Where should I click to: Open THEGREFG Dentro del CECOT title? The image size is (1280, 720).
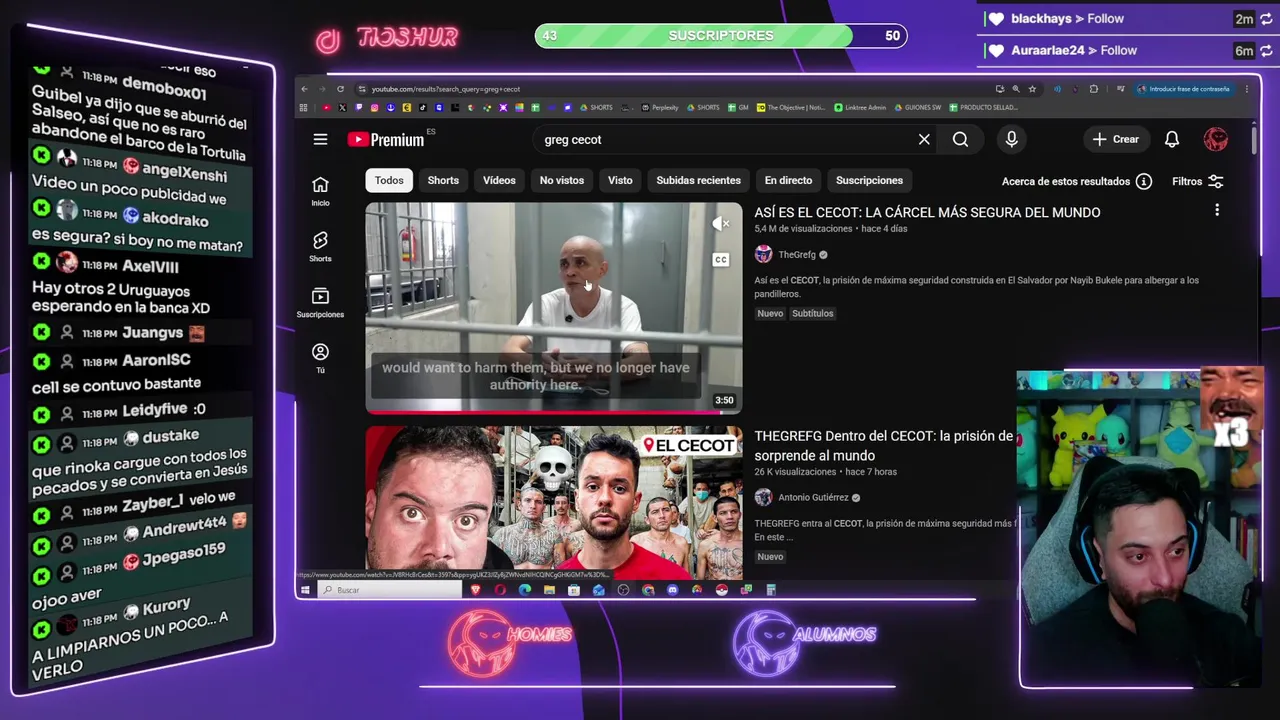(884, 445)
